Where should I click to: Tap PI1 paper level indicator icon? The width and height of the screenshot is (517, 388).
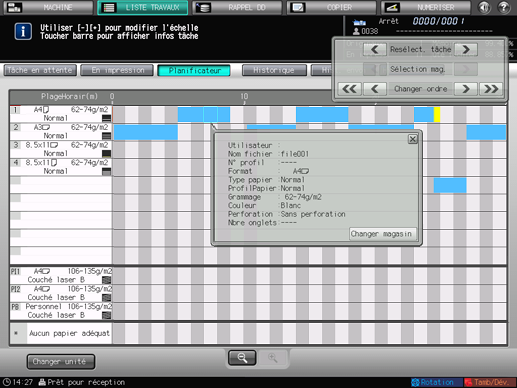click(106, 280)
